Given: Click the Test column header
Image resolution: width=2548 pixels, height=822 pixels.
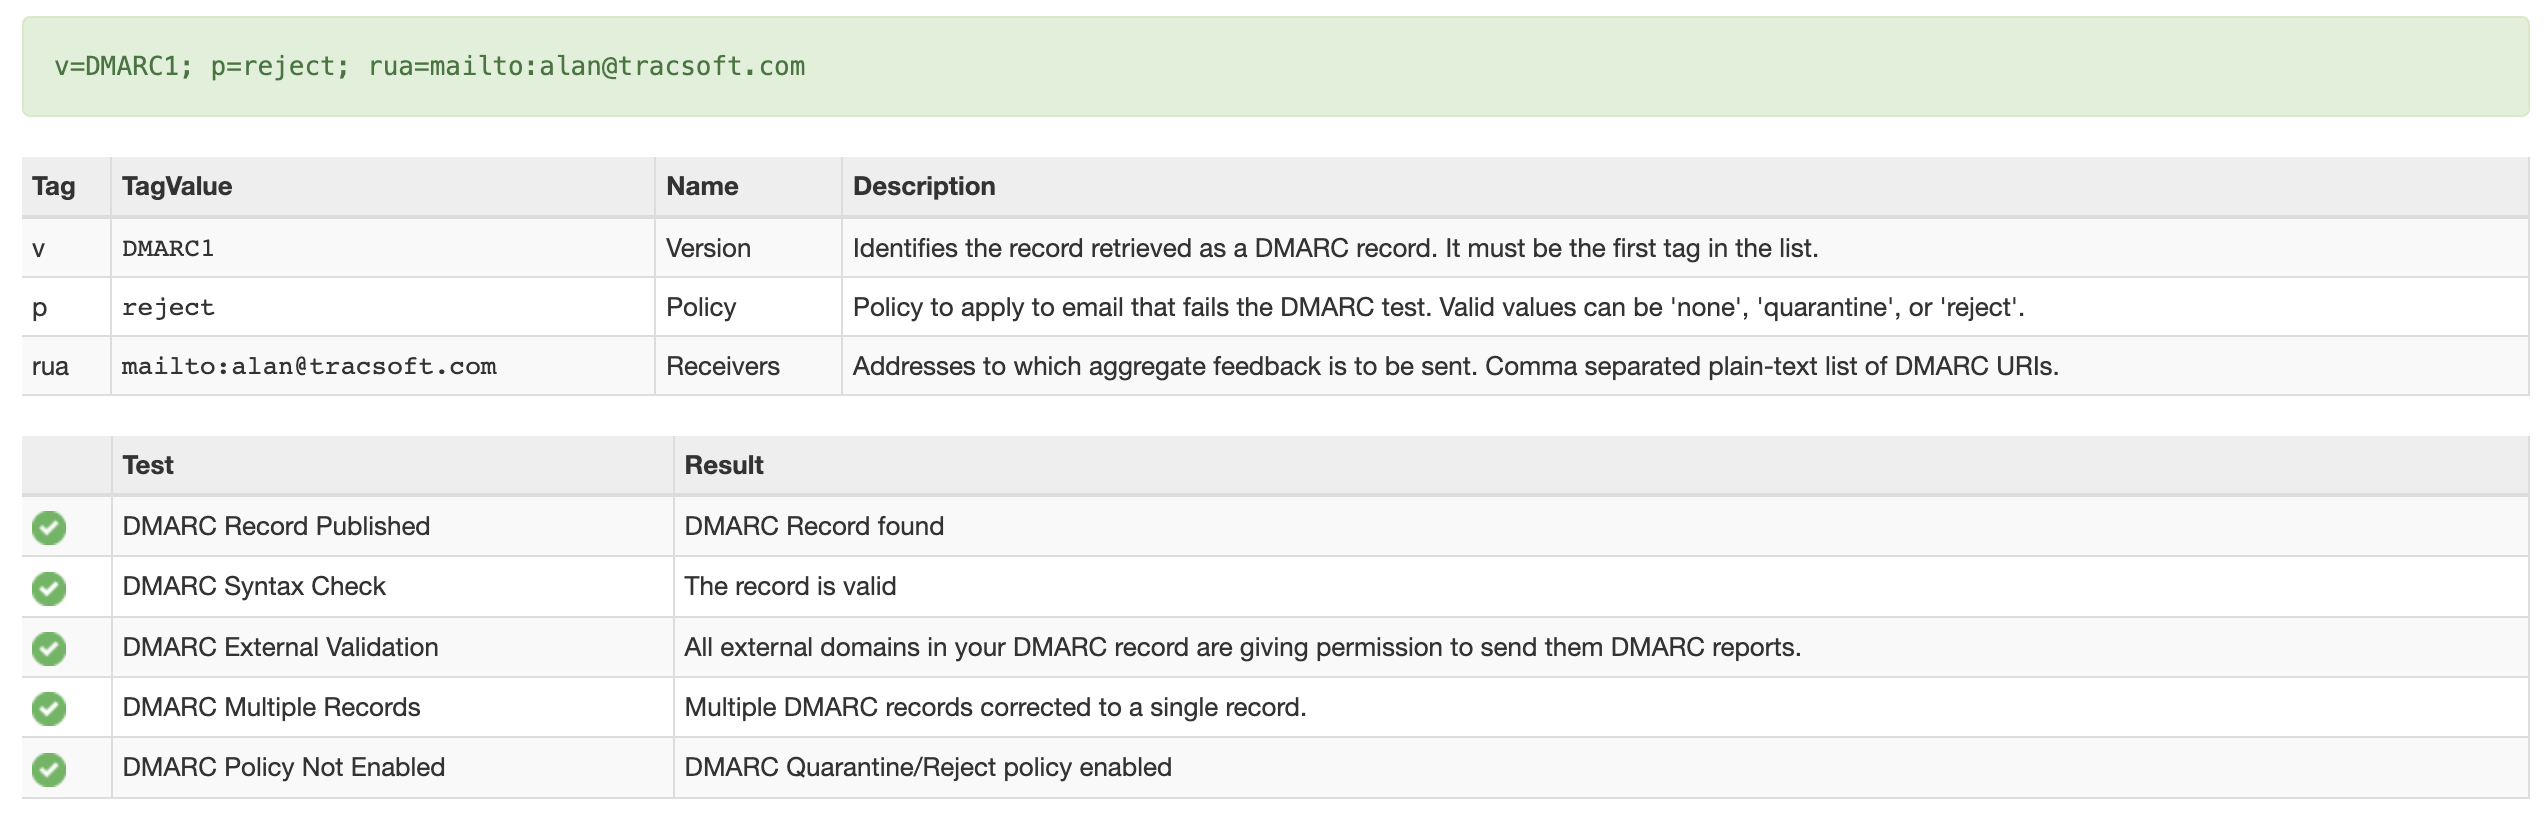Looking at the screenshot, I should pos(148,466).
